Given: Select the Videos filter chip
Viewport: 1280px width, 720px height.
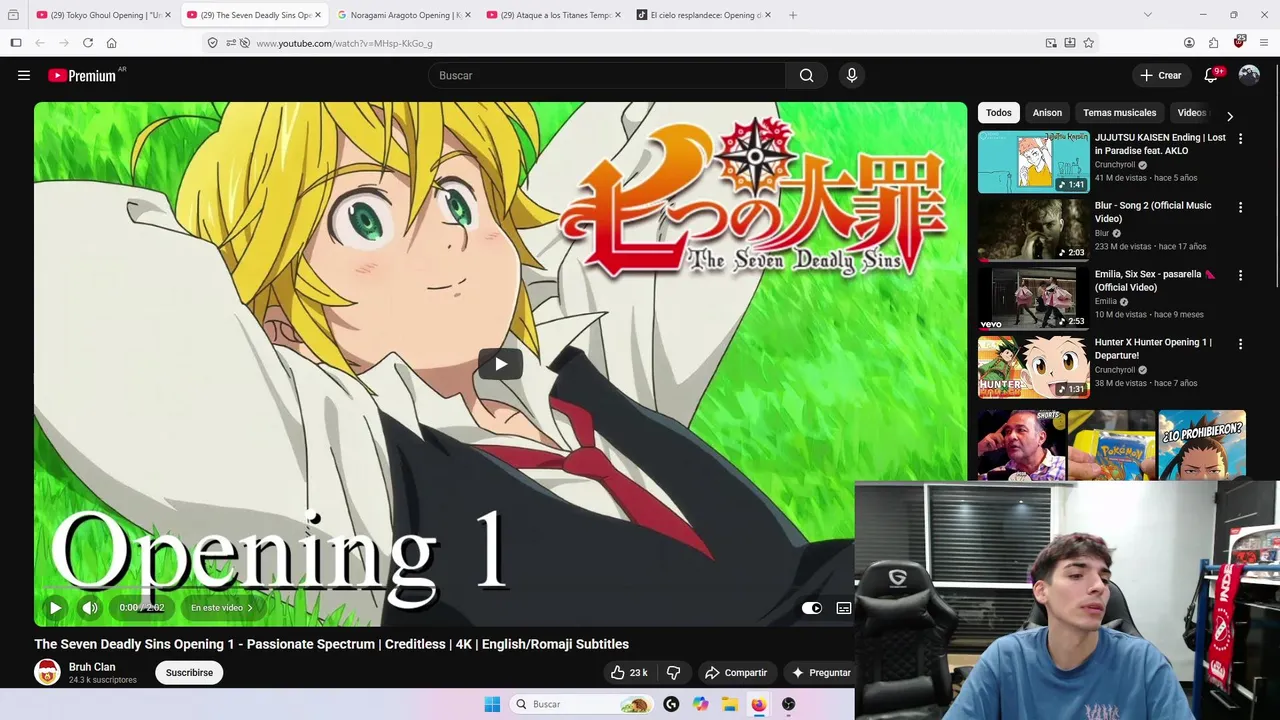Looking at the screenshot, I should pyautogui.click(x=1191, y=113).
